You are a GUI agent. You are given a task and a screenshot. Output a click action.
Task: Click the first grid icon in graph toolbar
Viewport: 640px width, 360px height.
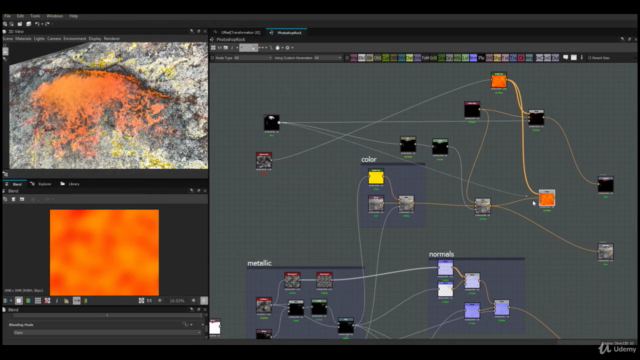213,48
